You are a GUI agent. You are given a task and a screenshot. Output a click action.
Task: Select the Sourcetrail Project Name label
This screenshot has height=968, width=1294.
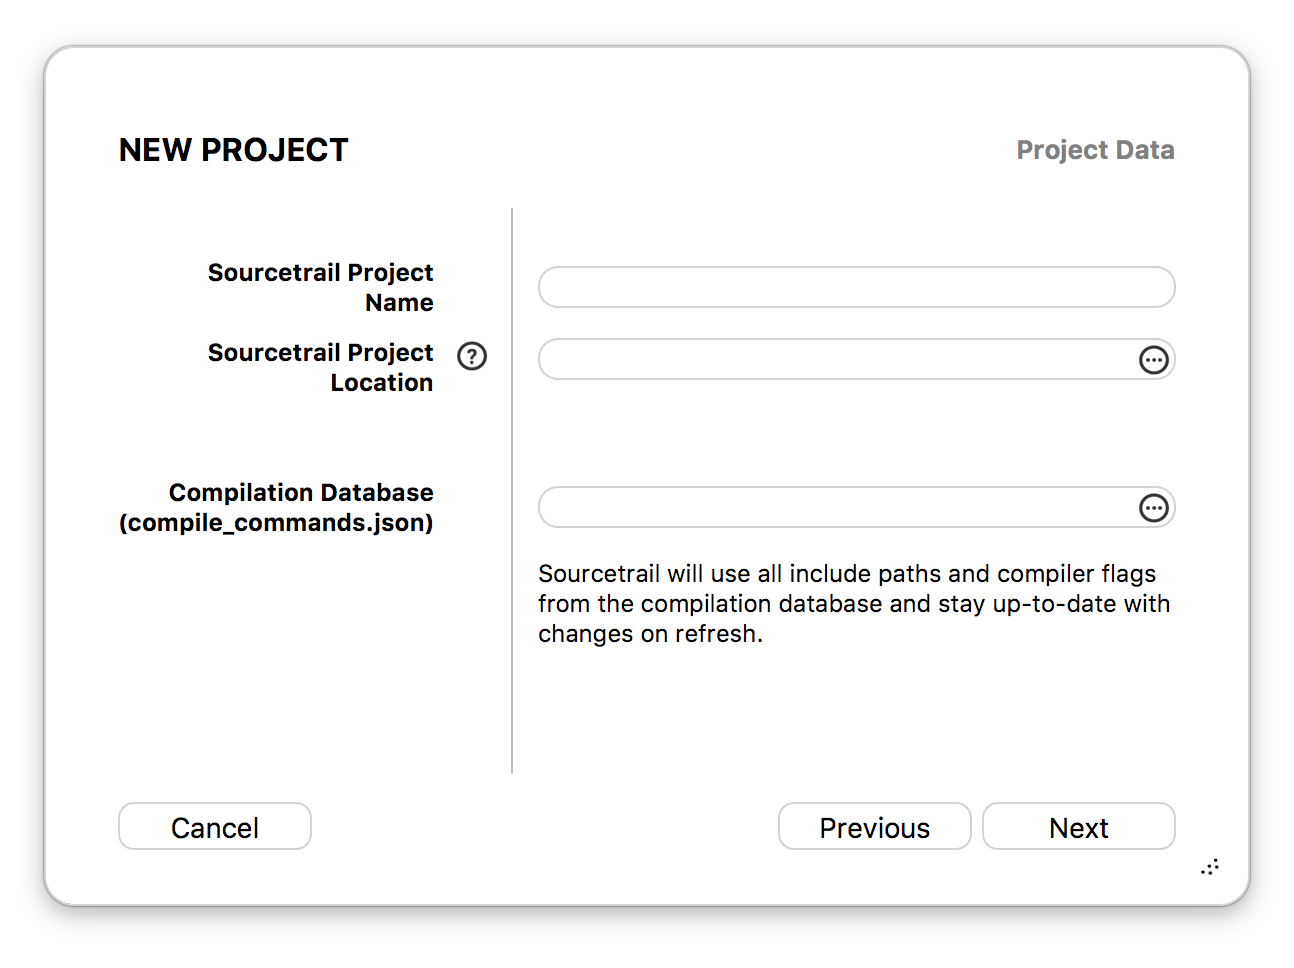coord(321,287)
